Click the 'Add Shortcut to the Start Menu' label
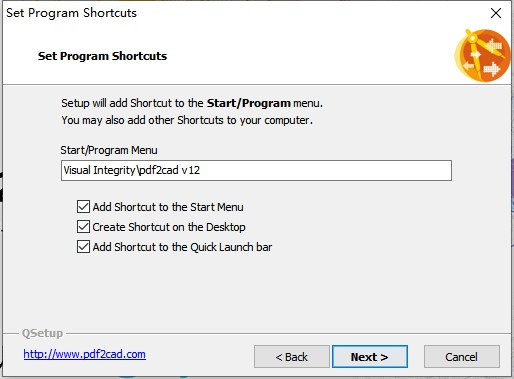 click(168, 207)
